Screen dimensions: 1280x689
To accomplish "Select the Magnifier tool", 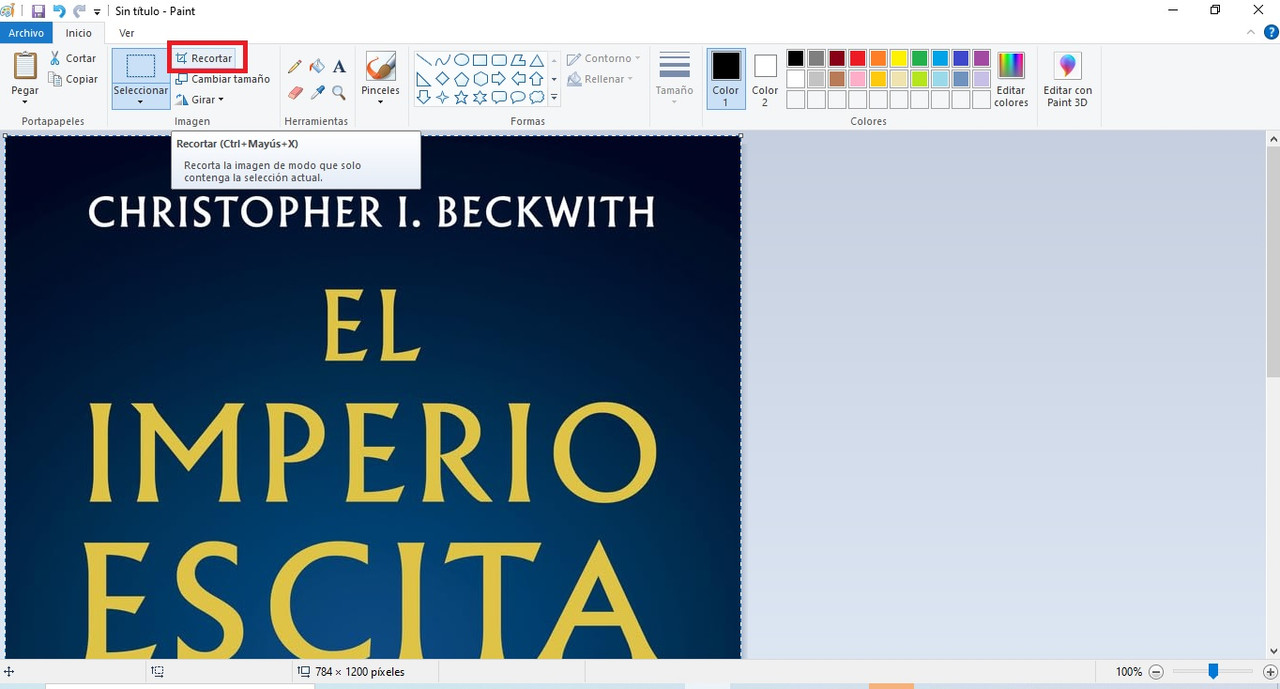I will [339, 92].
